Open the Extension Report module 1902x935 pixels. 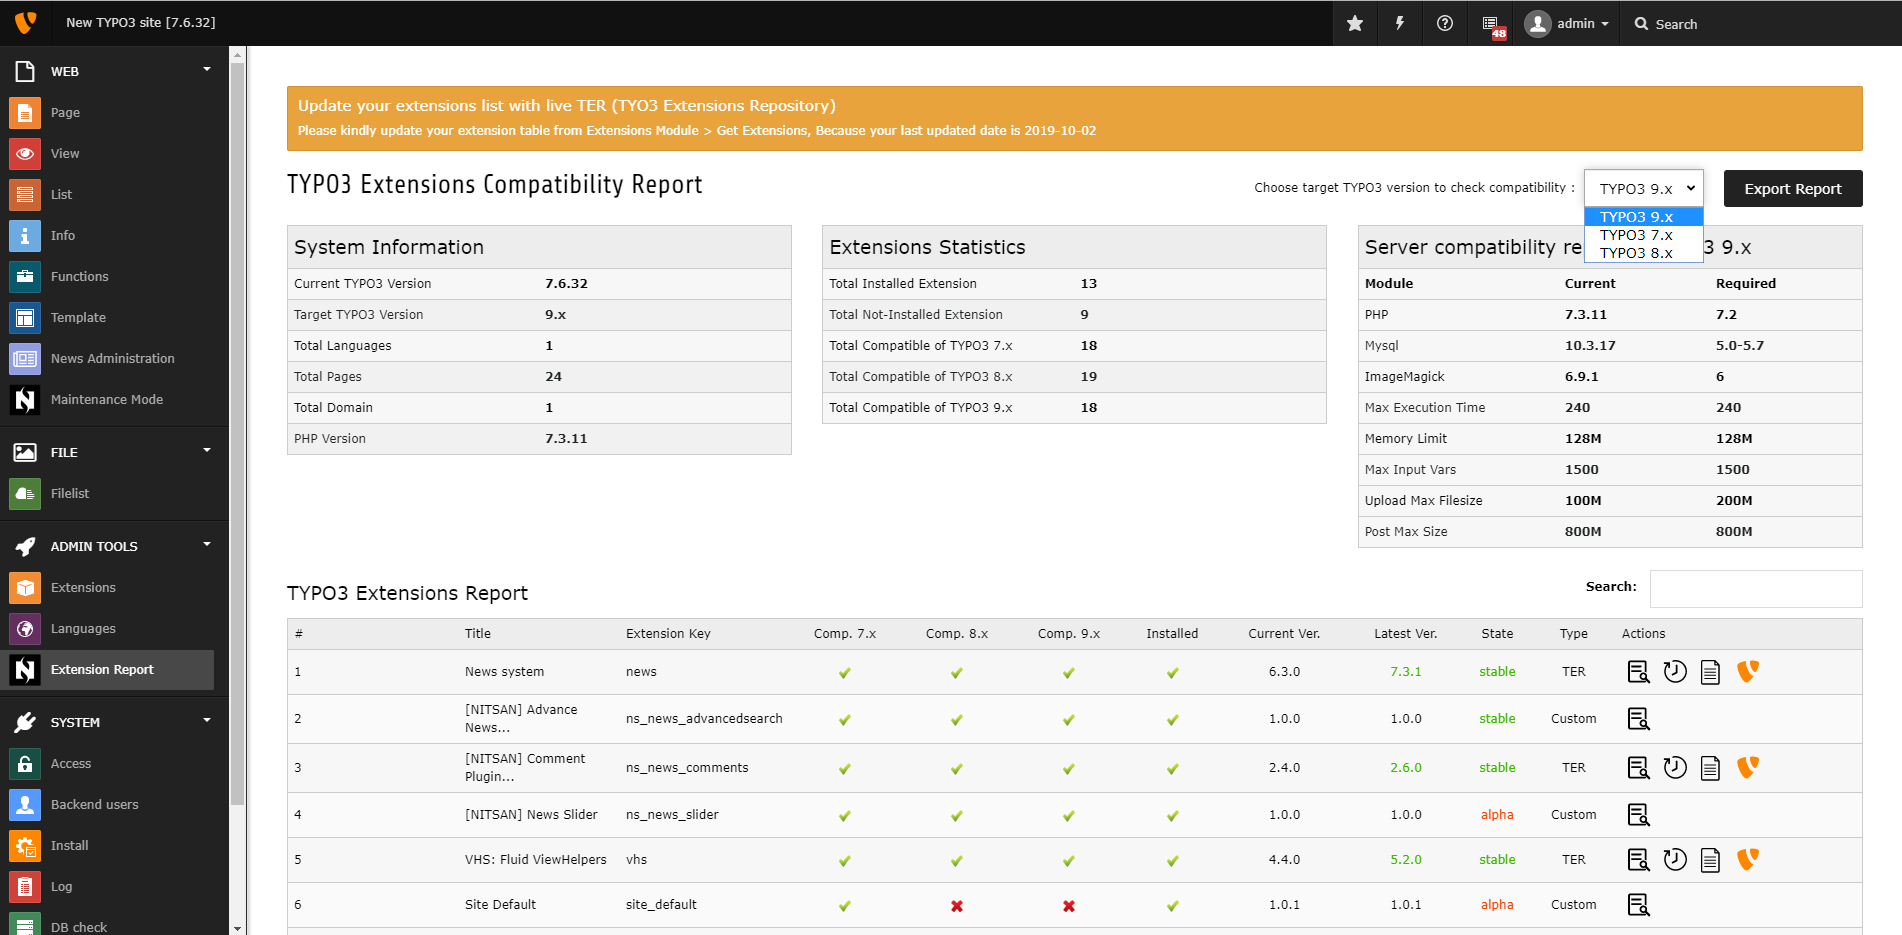point(107,670)
